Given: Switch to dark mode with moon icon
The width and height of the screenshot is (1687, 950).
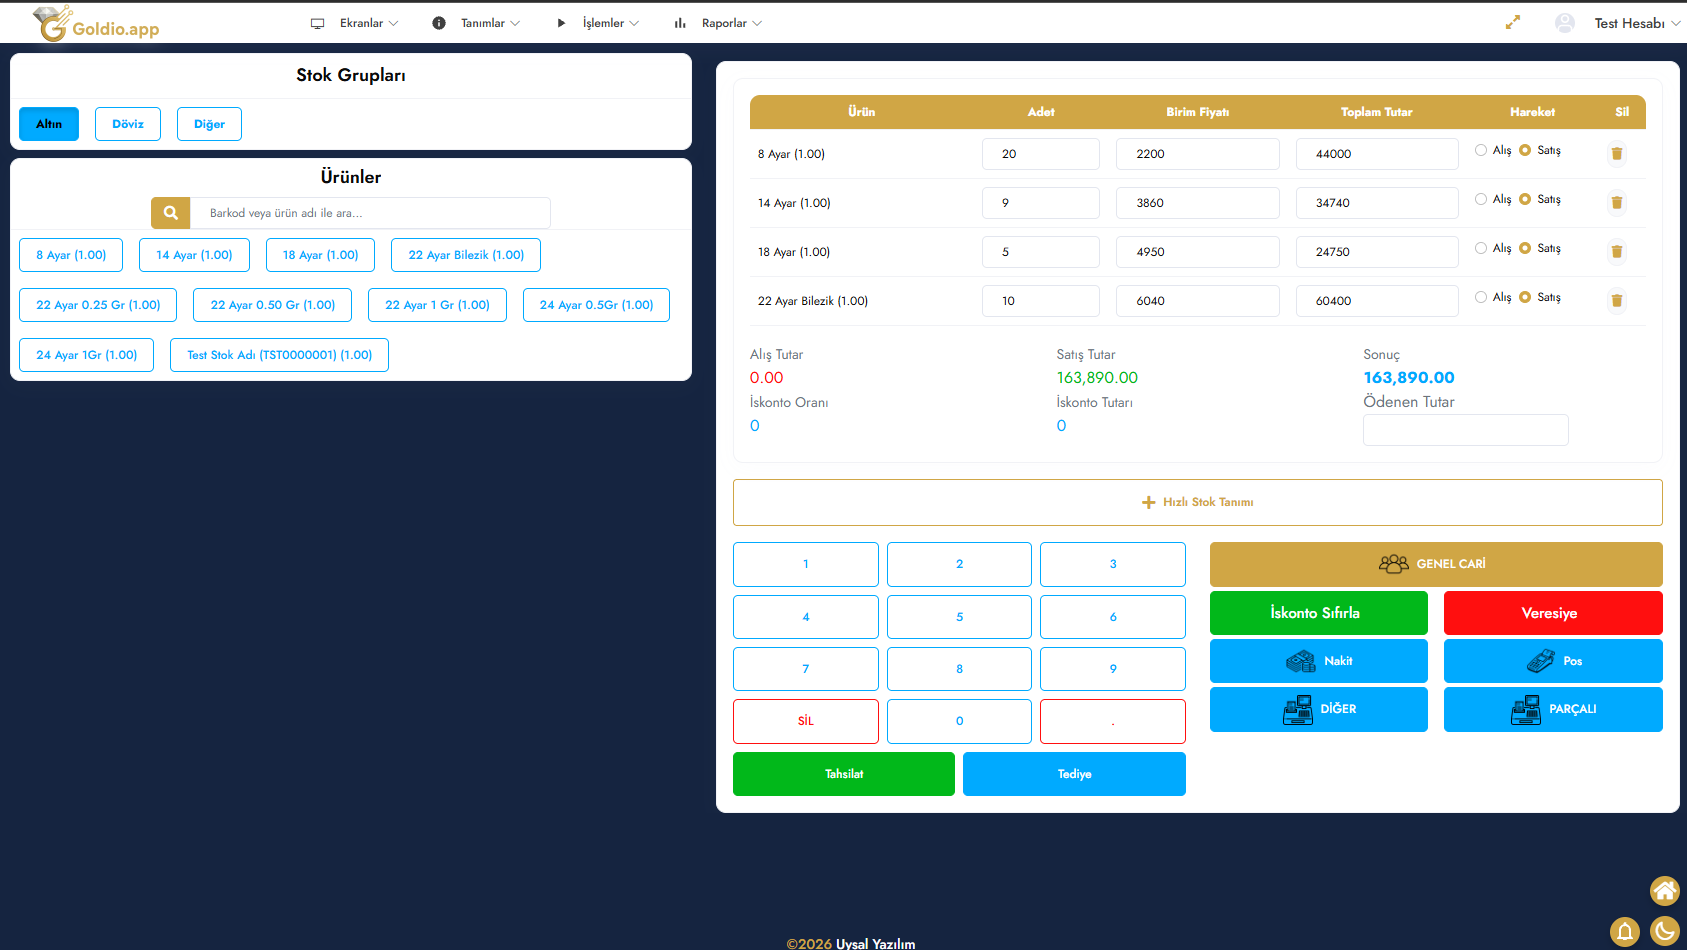Looking at the screenshot, I should click(1664, 932).
